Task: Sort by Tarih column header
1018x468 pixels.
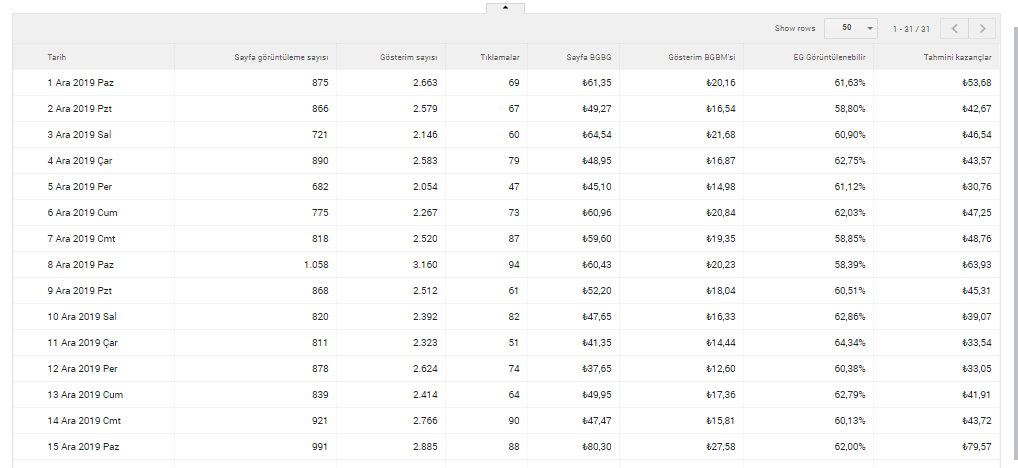Action: tap(57, 57)
